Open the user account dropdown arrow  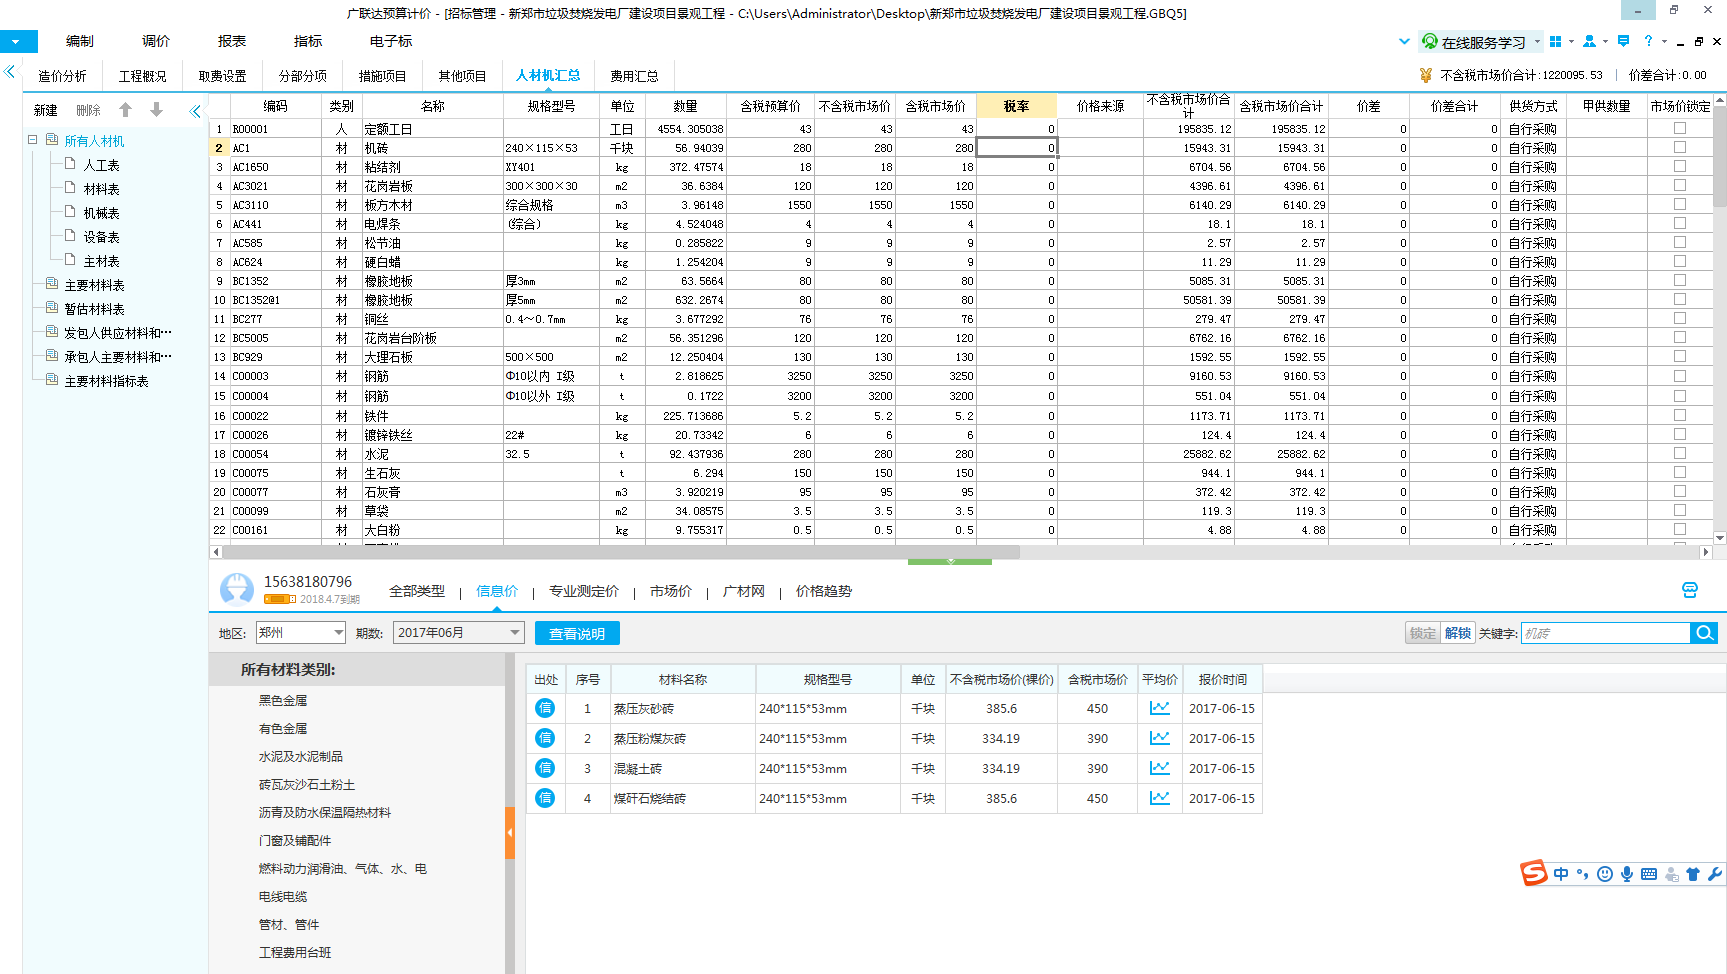point(1605,41)
